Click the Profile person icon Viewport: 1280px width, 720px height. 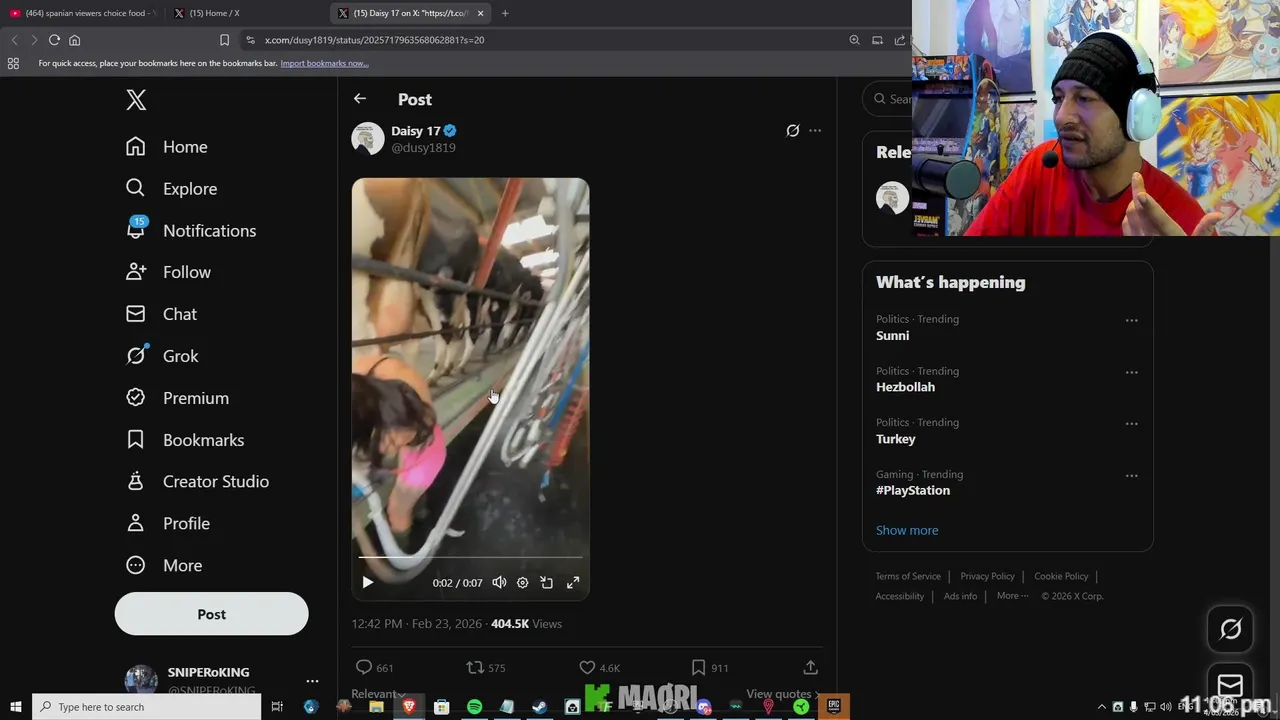(x=136, y=523)
